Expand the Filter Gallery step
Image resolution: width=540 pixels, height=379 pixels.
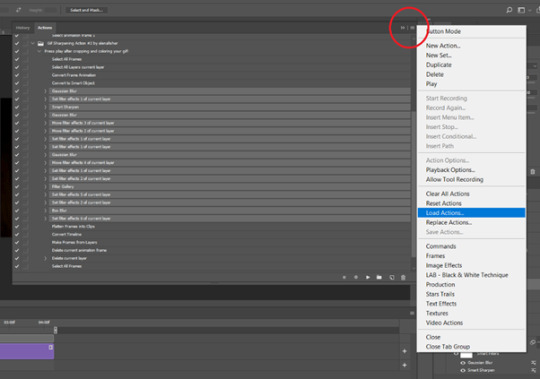point(45,187)
